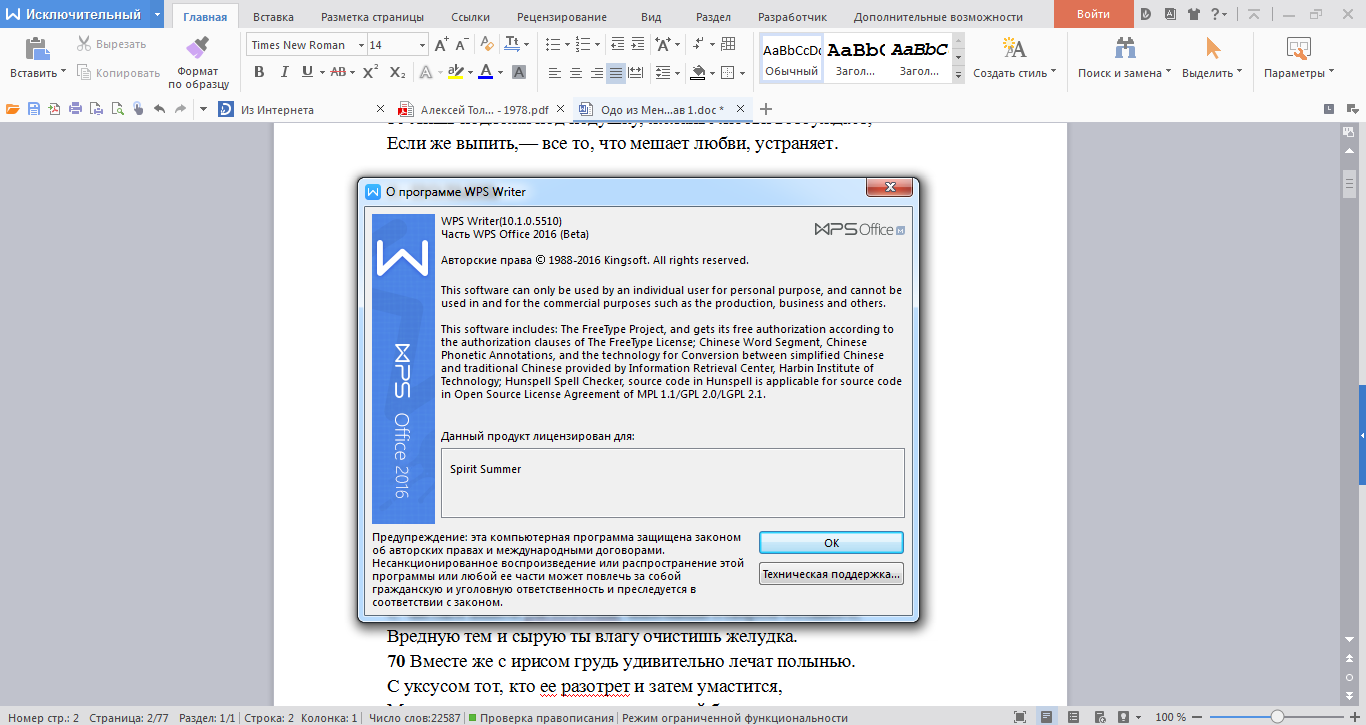Click the Save floppy icon in quick toolbar
Viewport: 1366px width, 725px height.
pyautogui.click(x=34, y=109)
